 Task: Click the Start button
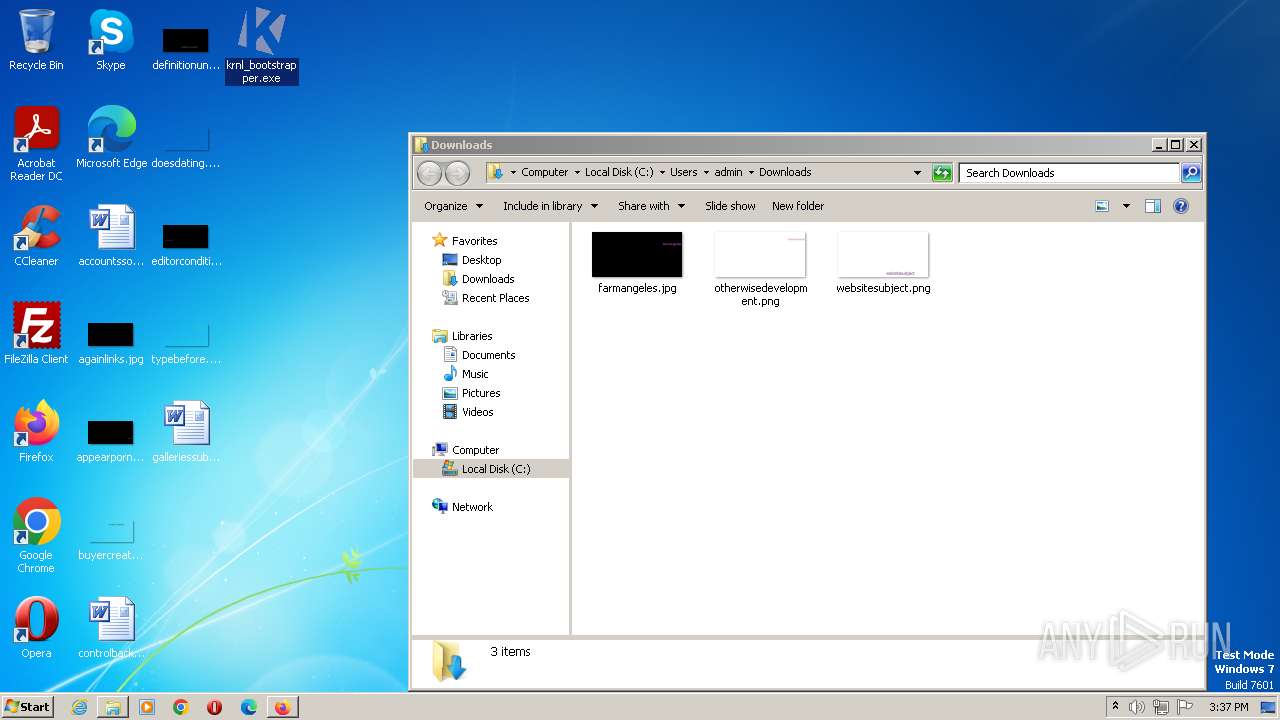[28, 707]
